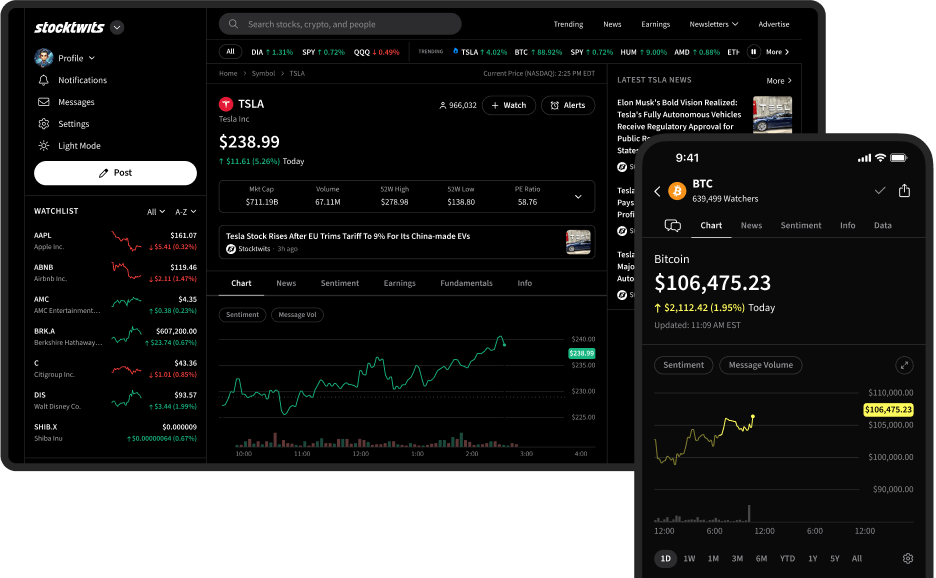Open message threads via the chat bubbles icon

click(x=670, y=225)
